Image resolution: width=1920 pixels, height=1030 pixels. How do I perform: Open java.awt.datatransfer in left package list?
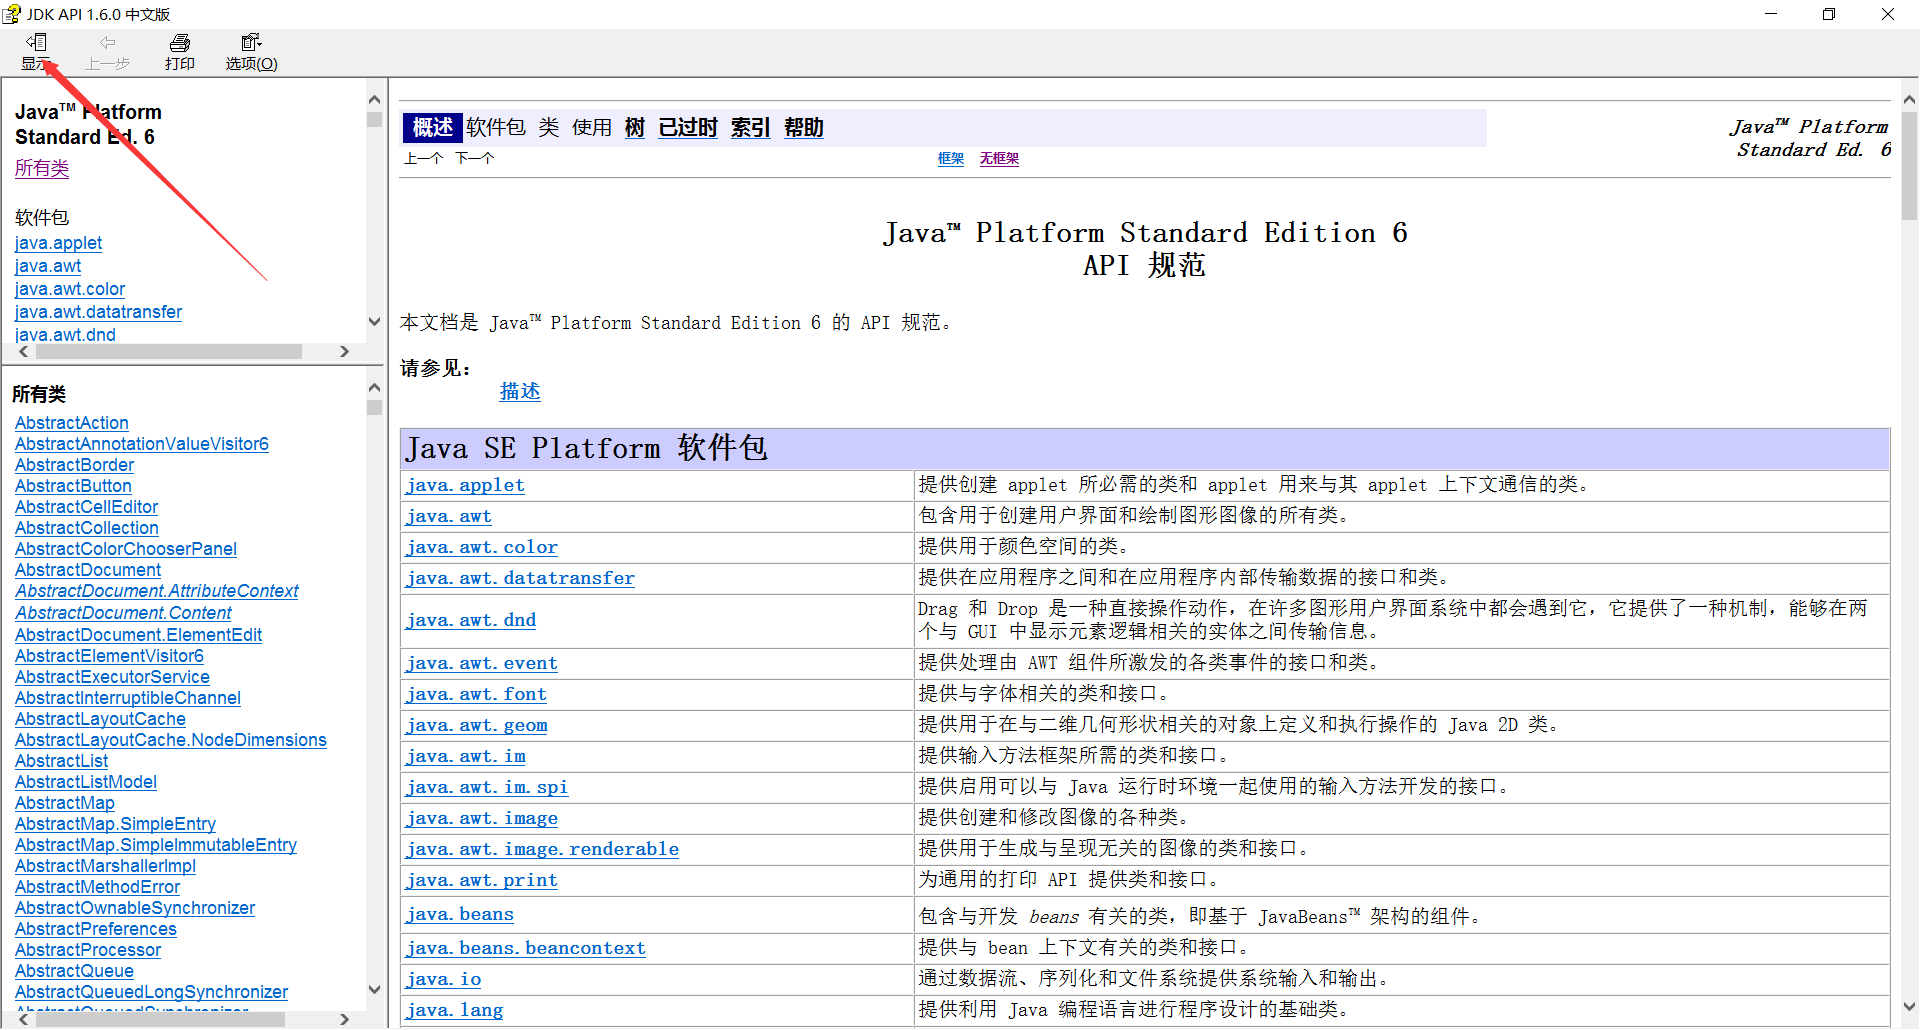(x=98, y=312)
